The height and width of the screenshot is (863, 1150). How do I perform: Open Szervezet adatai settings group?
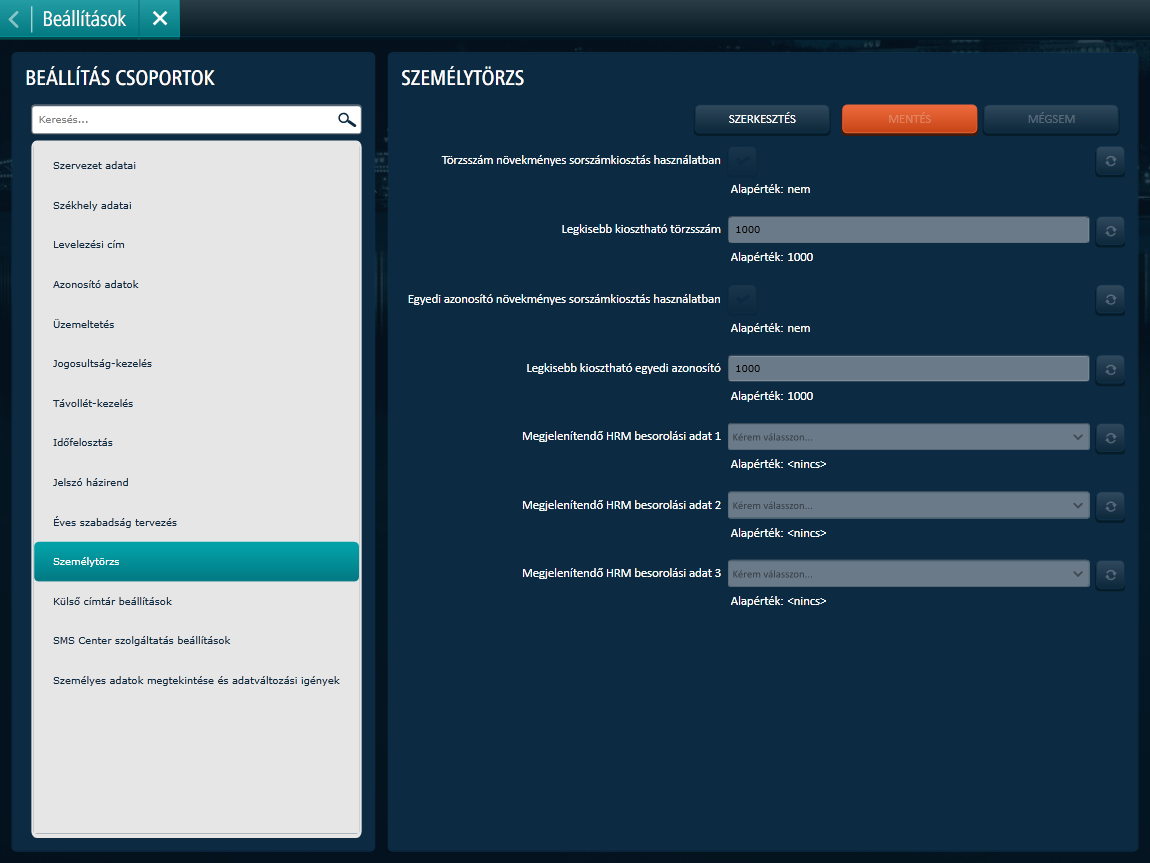[x=196, y=166]
